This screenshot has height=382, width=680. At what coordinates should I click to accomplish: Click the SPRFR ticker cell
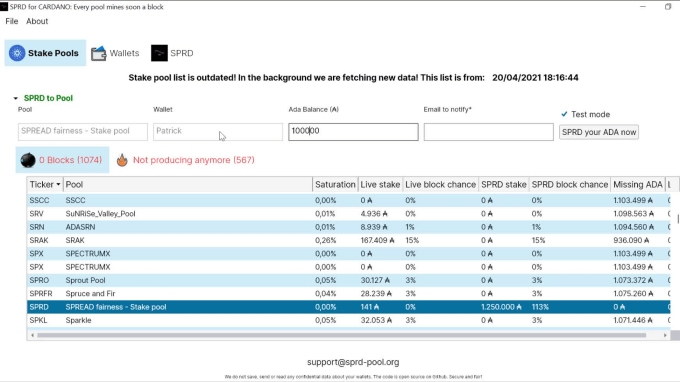(41, 294)
